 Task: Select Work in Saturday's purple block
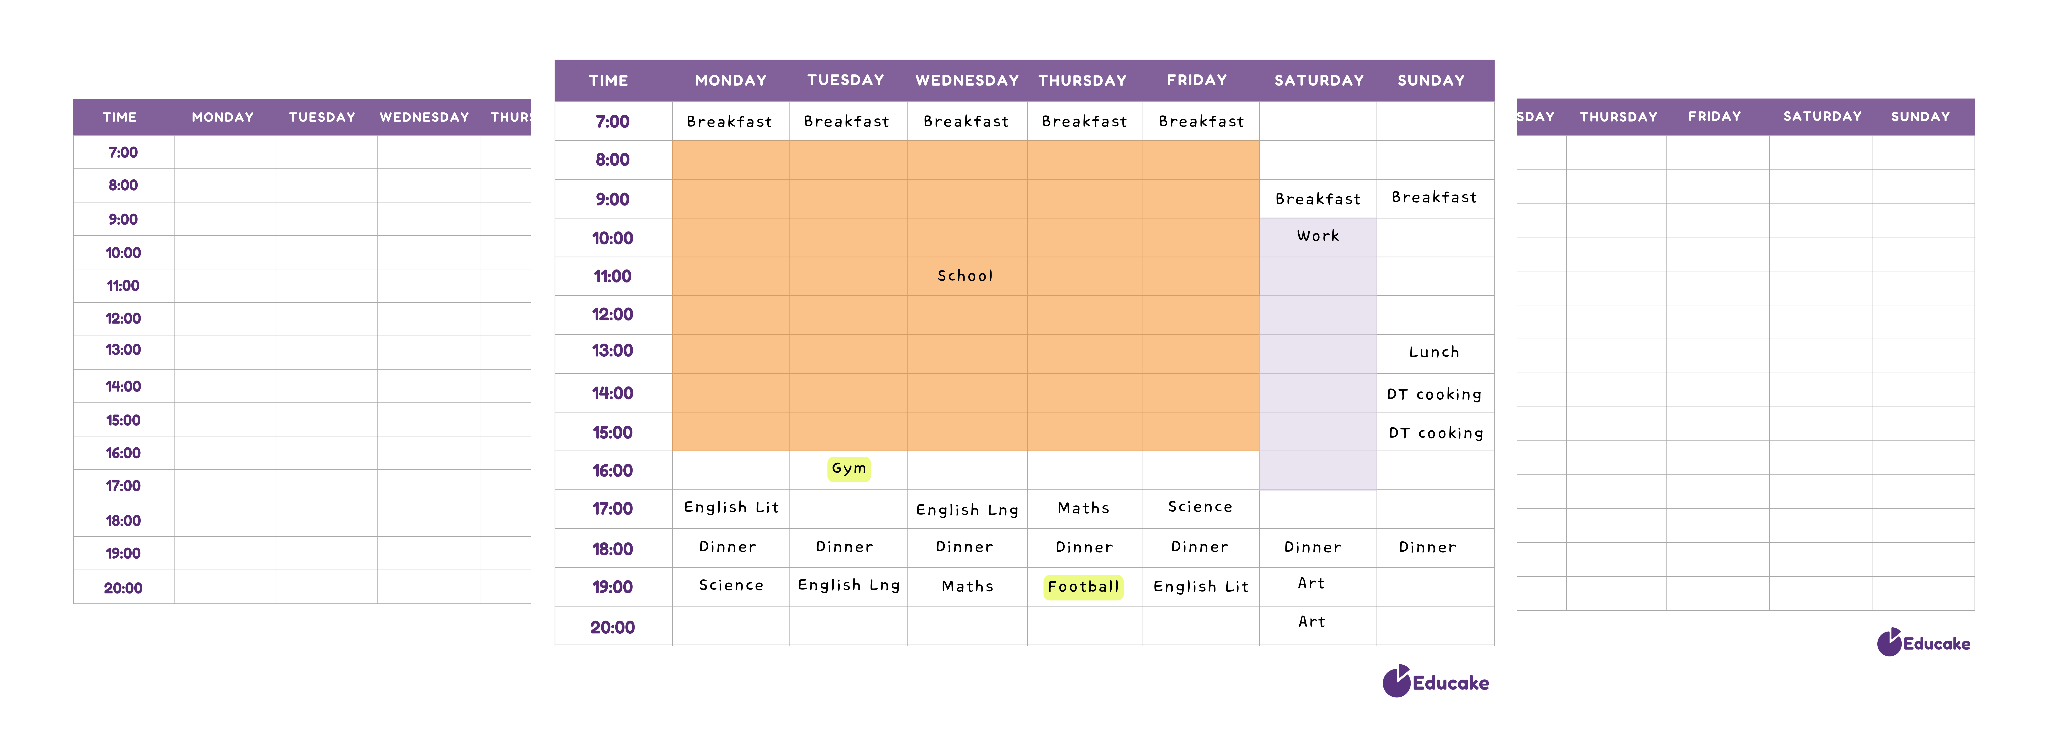click(x=1318, y=236)
